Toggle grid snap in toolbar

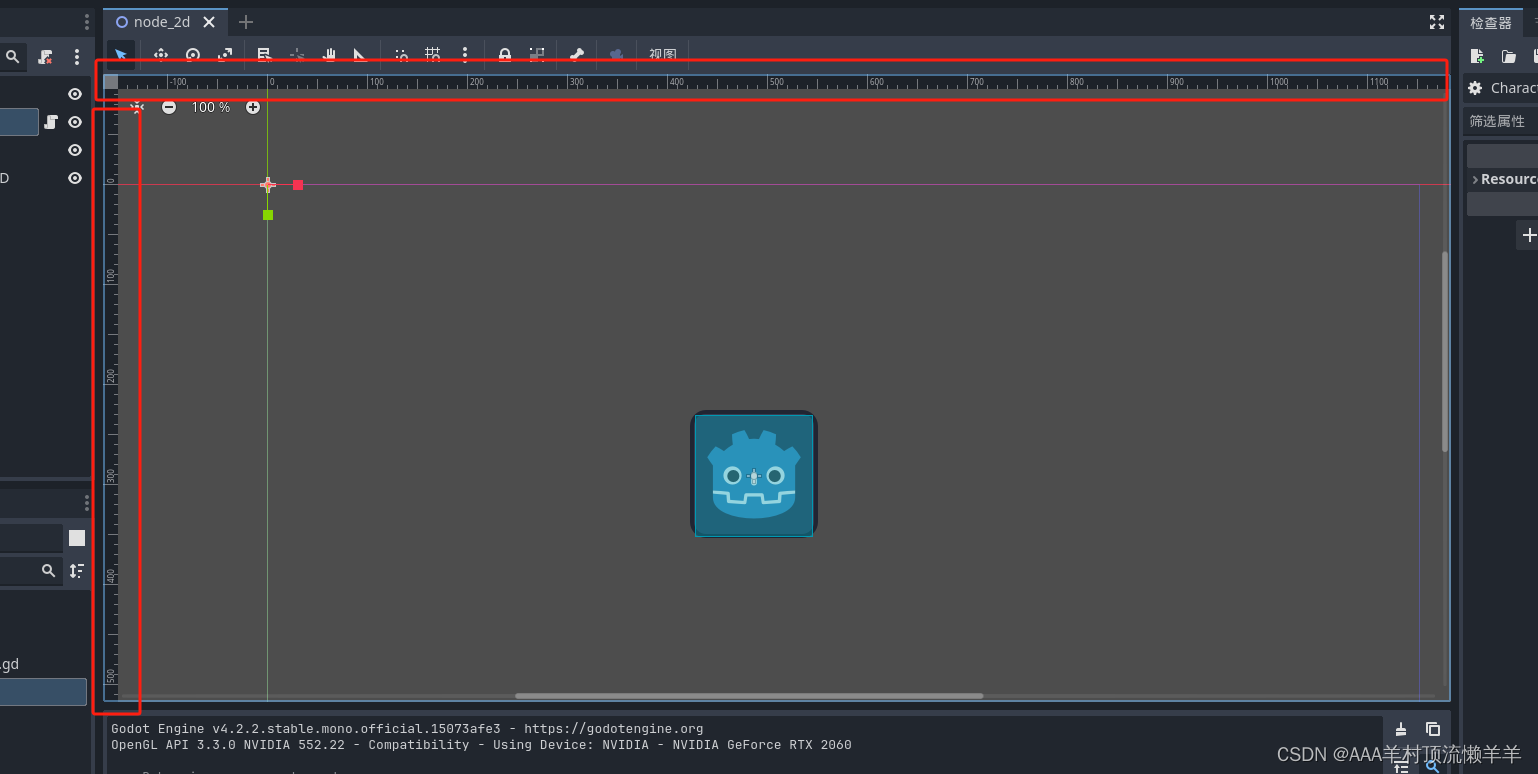[x=433, y=55]
